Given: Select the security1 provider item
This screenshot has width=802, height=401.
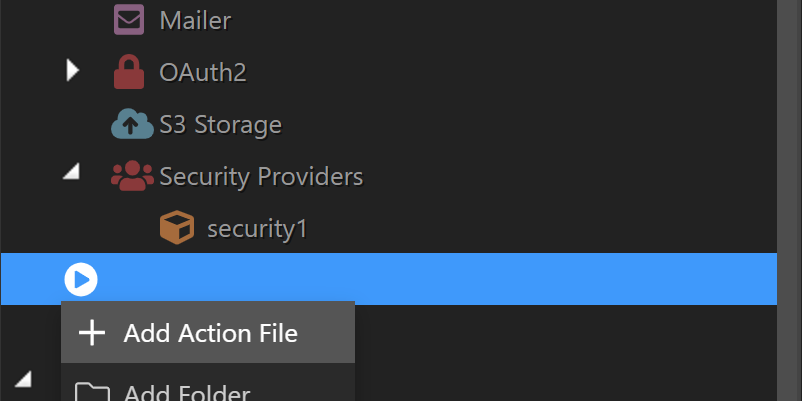Looking at the screenshot, I should (x=257, y=229).
